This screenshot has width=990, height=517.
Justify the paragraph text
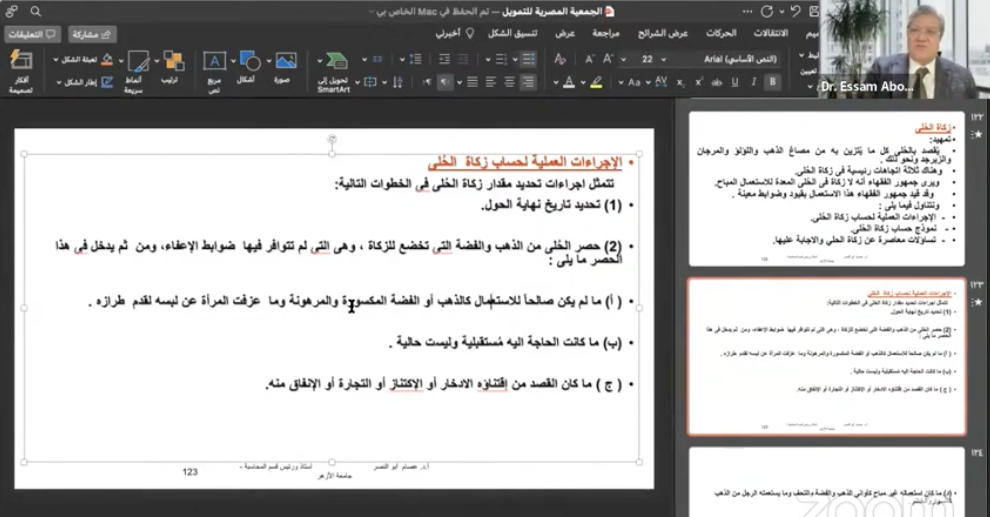[x=472, y=82]
